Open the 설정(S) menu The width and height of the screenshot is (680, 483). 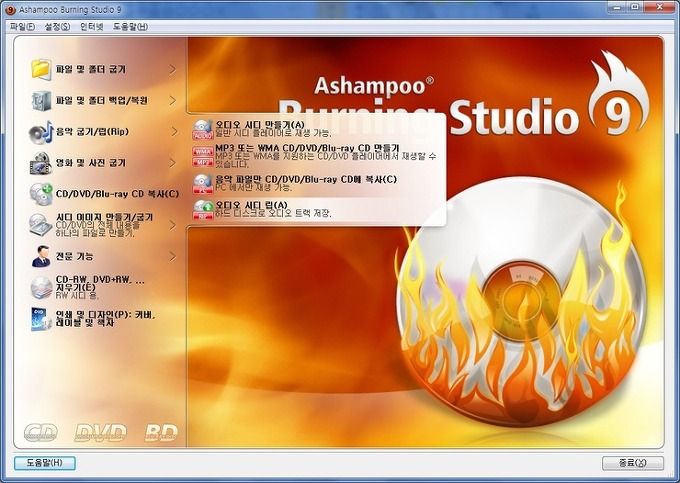pos(57,26)
